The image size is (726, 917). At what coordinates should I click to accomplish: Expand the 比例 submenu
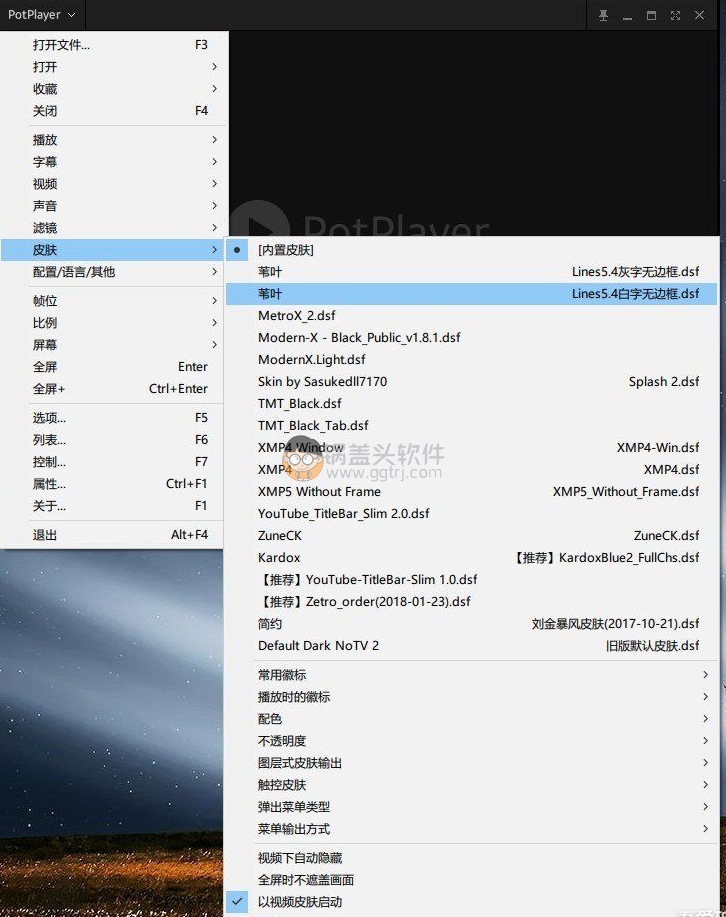113,323
